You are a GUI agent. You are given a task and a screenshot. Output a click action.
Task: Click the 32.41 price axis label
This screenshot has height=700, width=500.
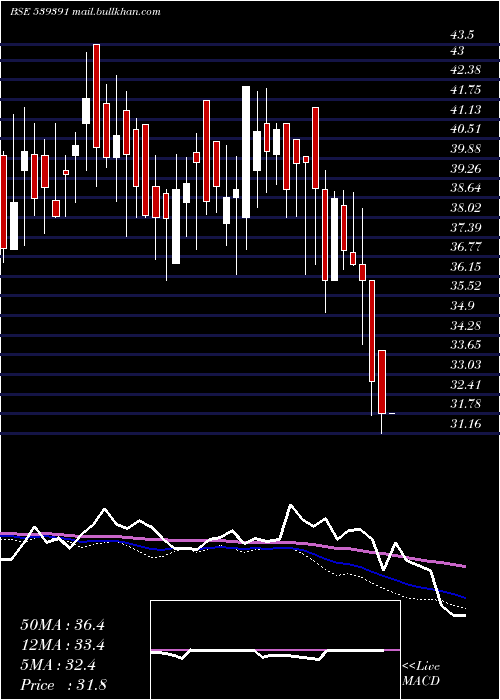(465, 384)
